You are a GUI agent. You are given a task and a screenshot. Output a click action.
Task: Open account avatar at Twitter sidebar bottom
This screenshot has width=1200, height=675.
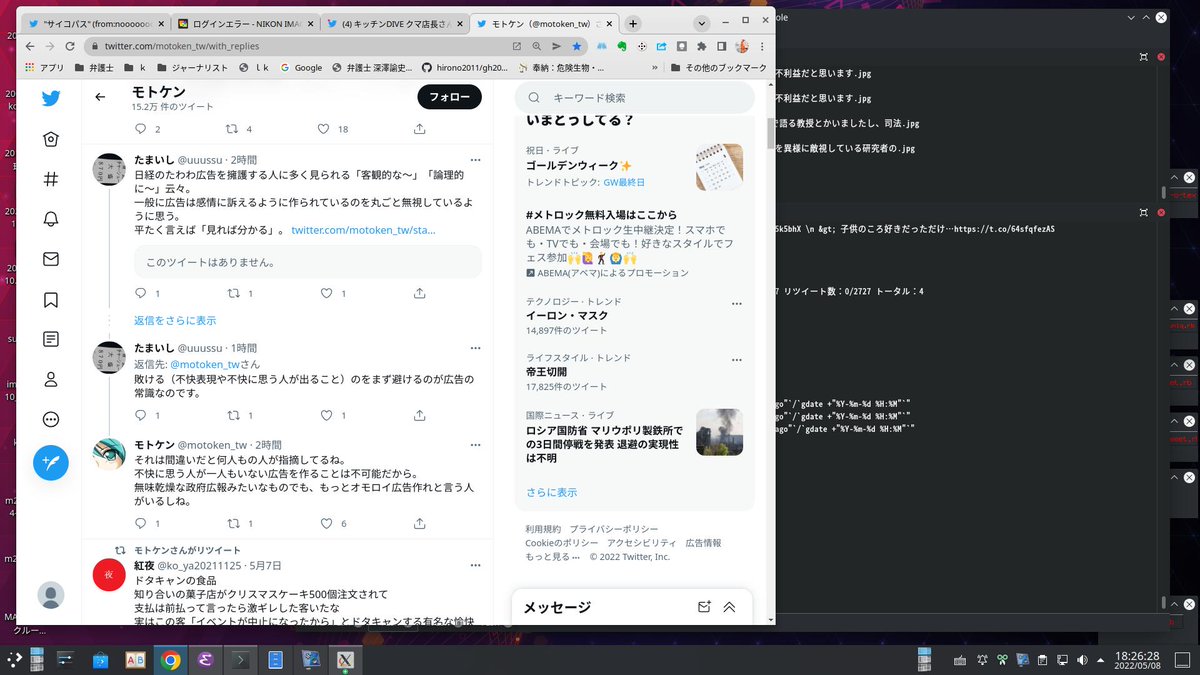[x=50, y=595]
